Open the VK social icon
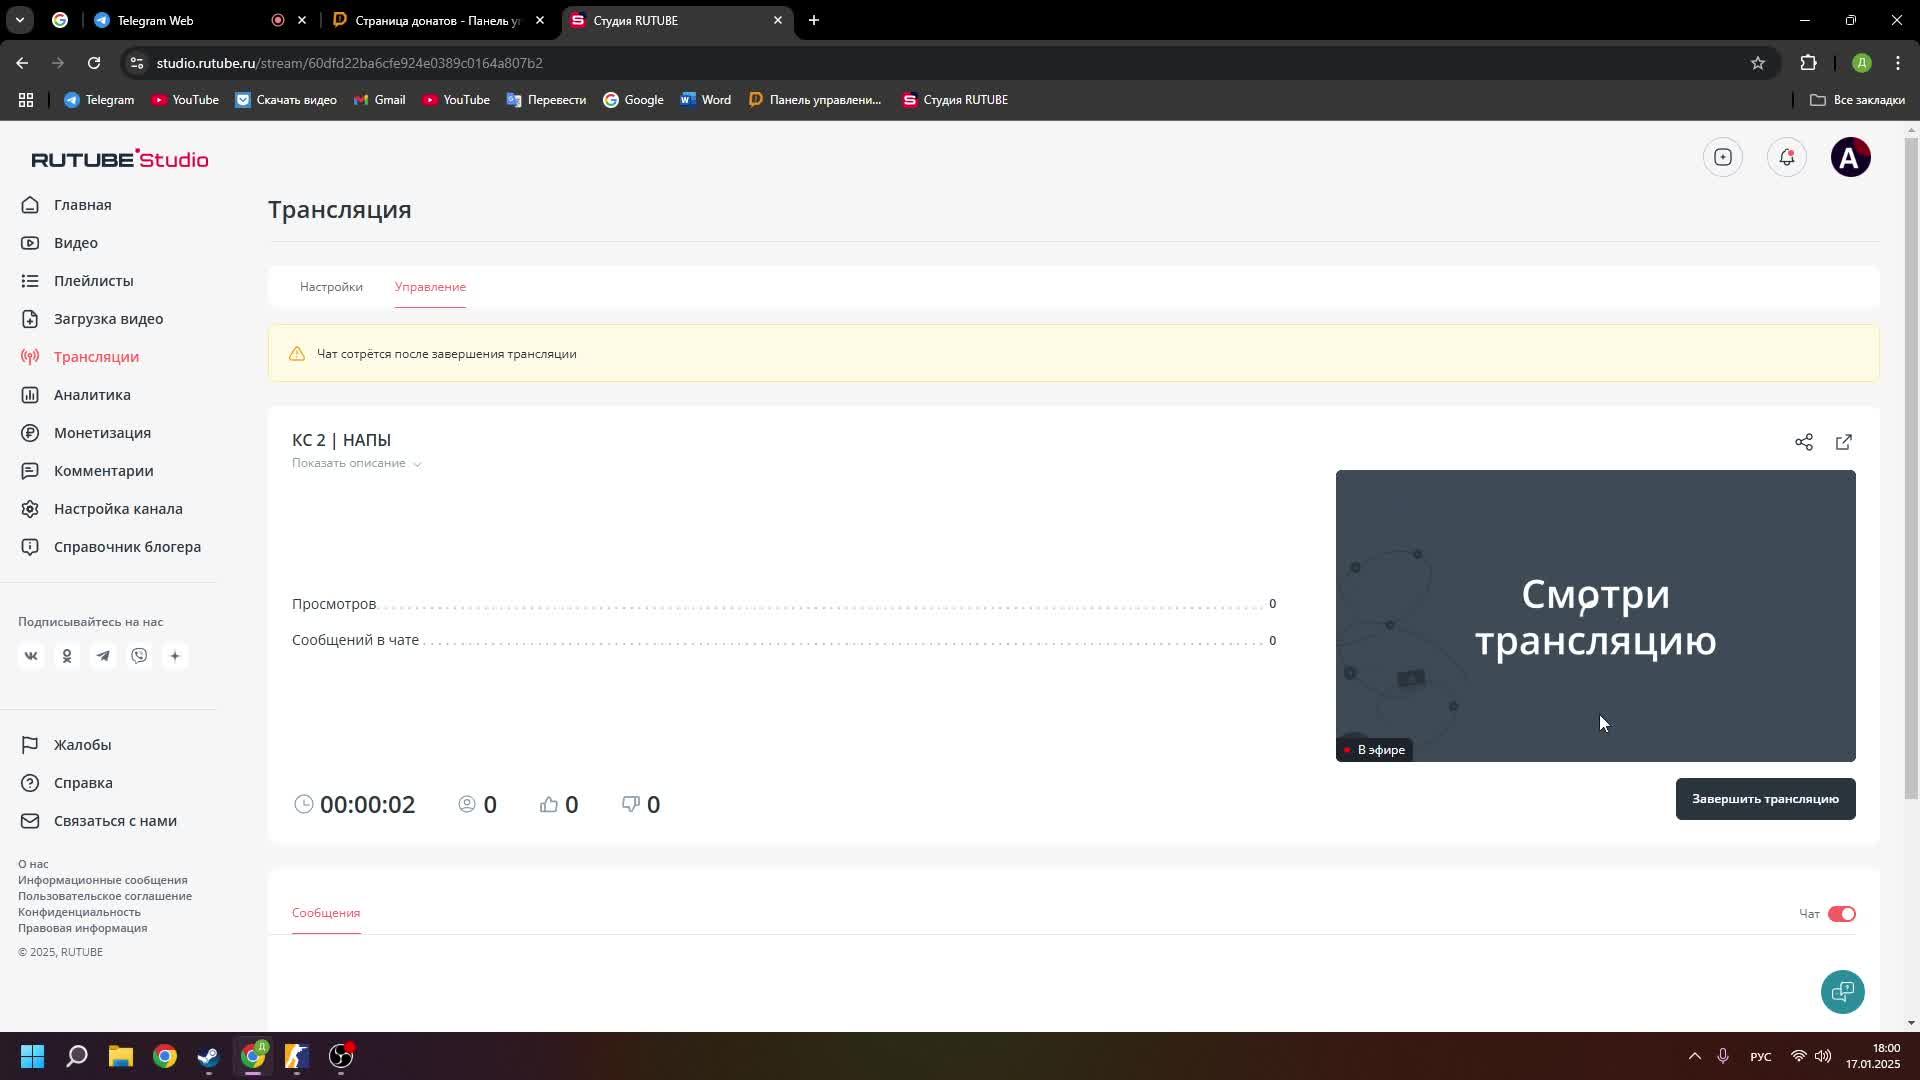The height and width of the screenshot is (1080, 1920). 31,656
